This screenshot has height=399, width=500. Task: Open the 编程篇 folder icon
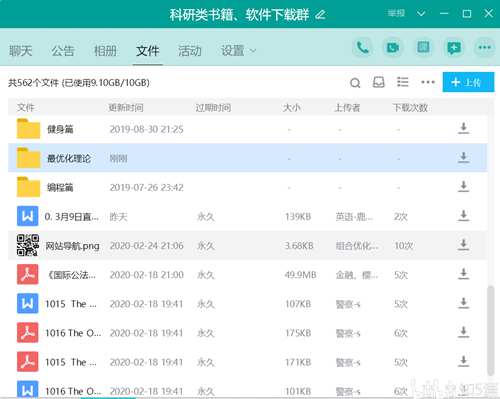(x=28, y=187)
